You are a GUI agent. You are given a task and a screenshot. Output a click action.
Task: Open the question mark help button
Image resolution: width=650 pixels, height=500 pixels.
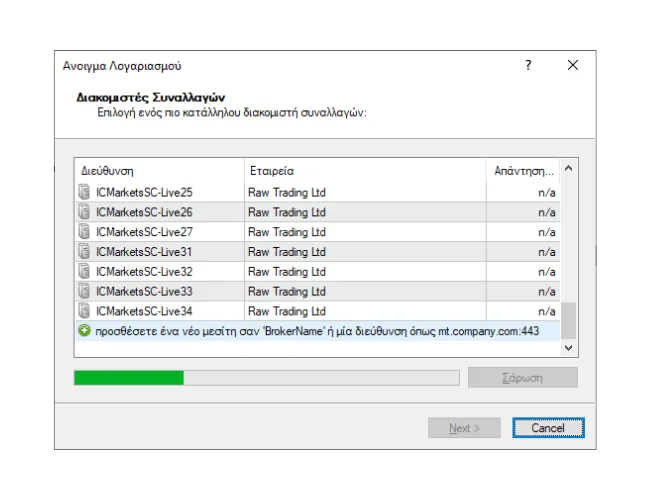(528, 65)
